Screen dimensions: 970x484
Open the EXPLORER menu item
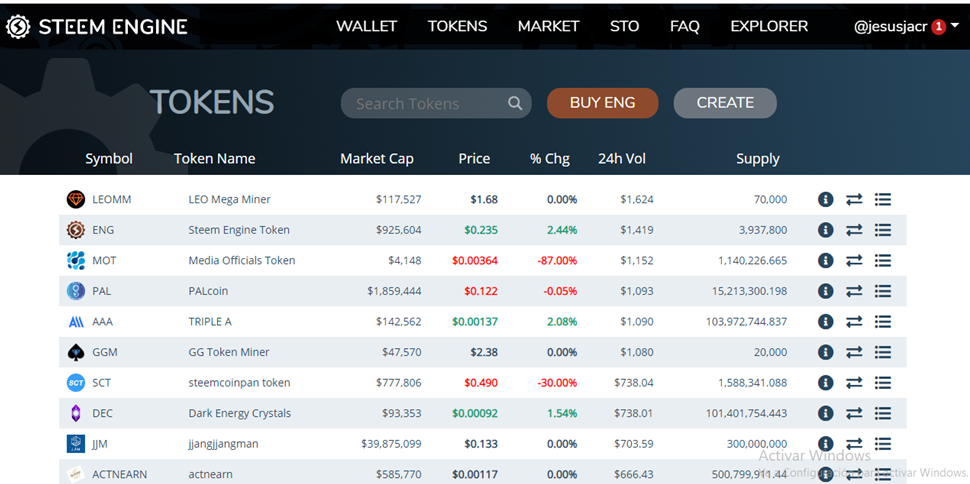coord(769,27)
